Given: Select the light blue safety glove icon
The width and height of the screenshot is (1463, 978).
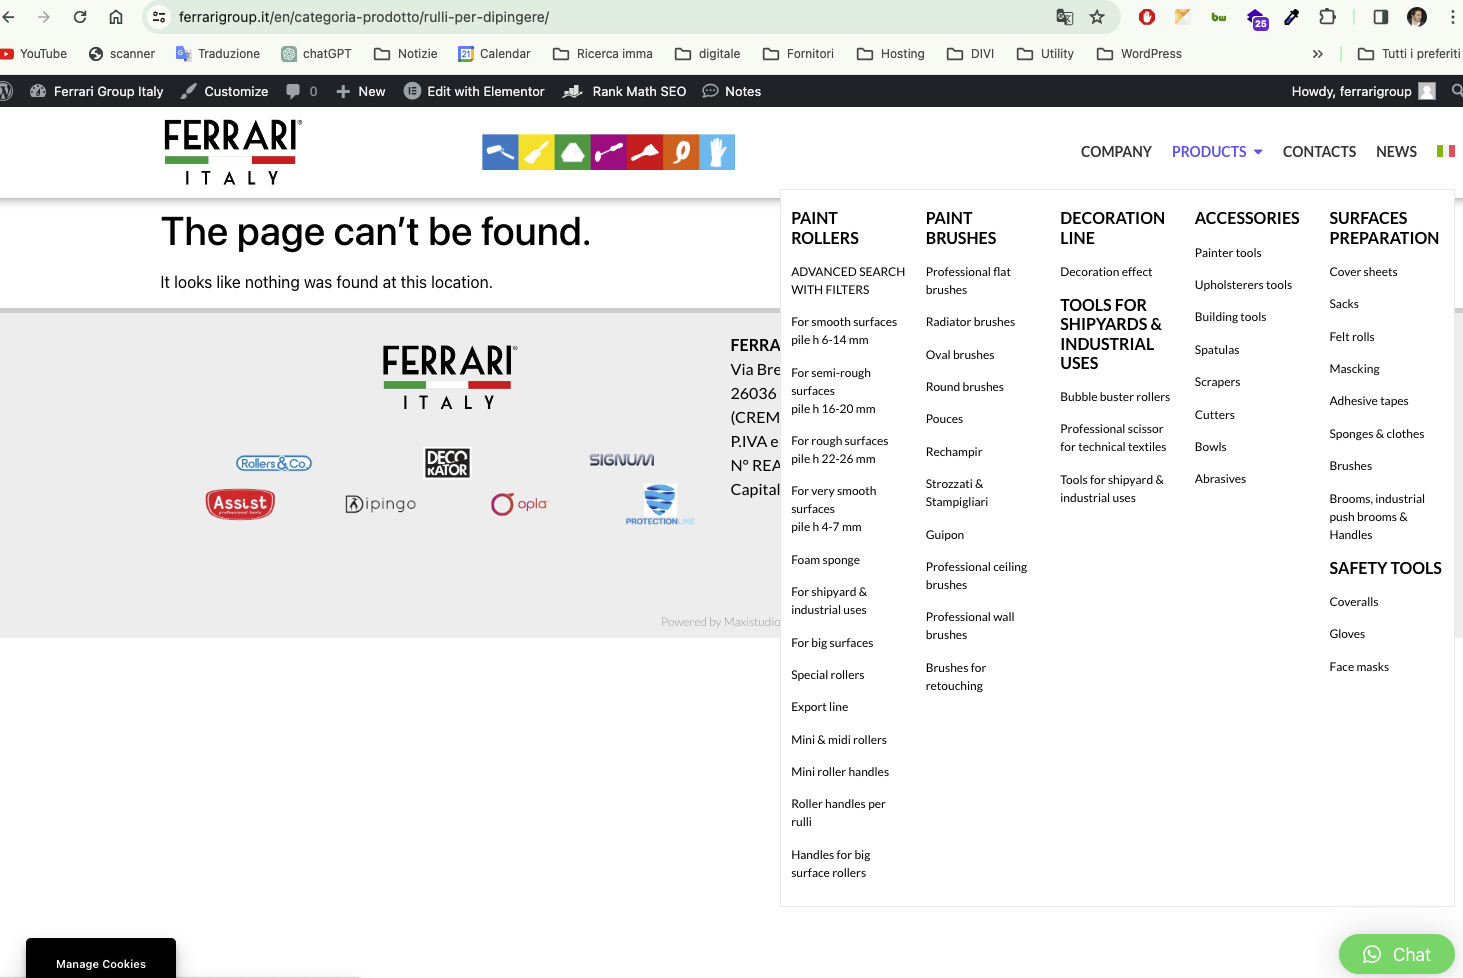Looking at the screenshot, I should coord(717,152).
